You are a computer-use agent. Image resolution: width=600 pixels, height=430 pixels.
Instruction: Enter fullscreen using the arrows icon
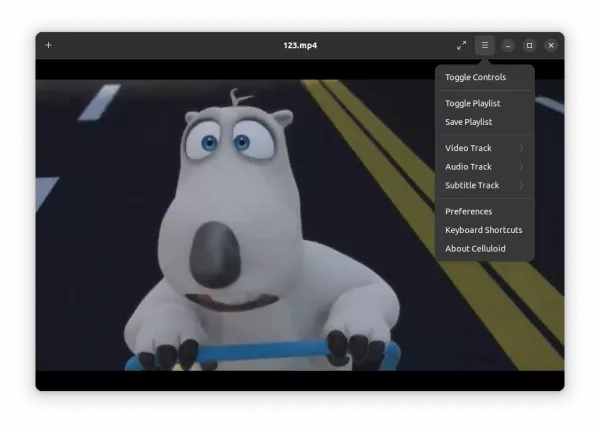461,46
